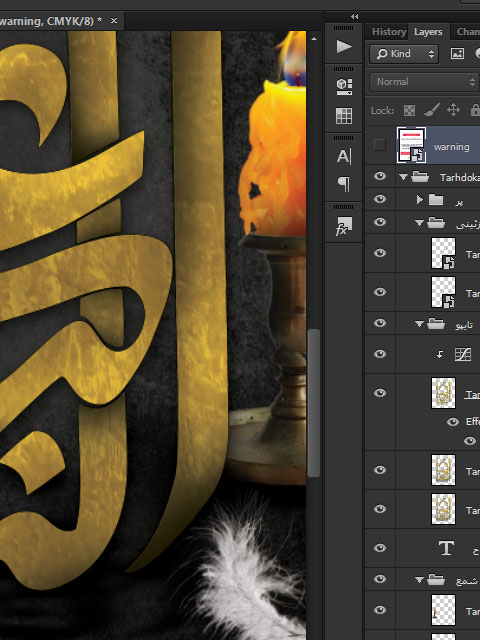Collapse the شمع group
The image size is (480, 640).
pos(419,580)
